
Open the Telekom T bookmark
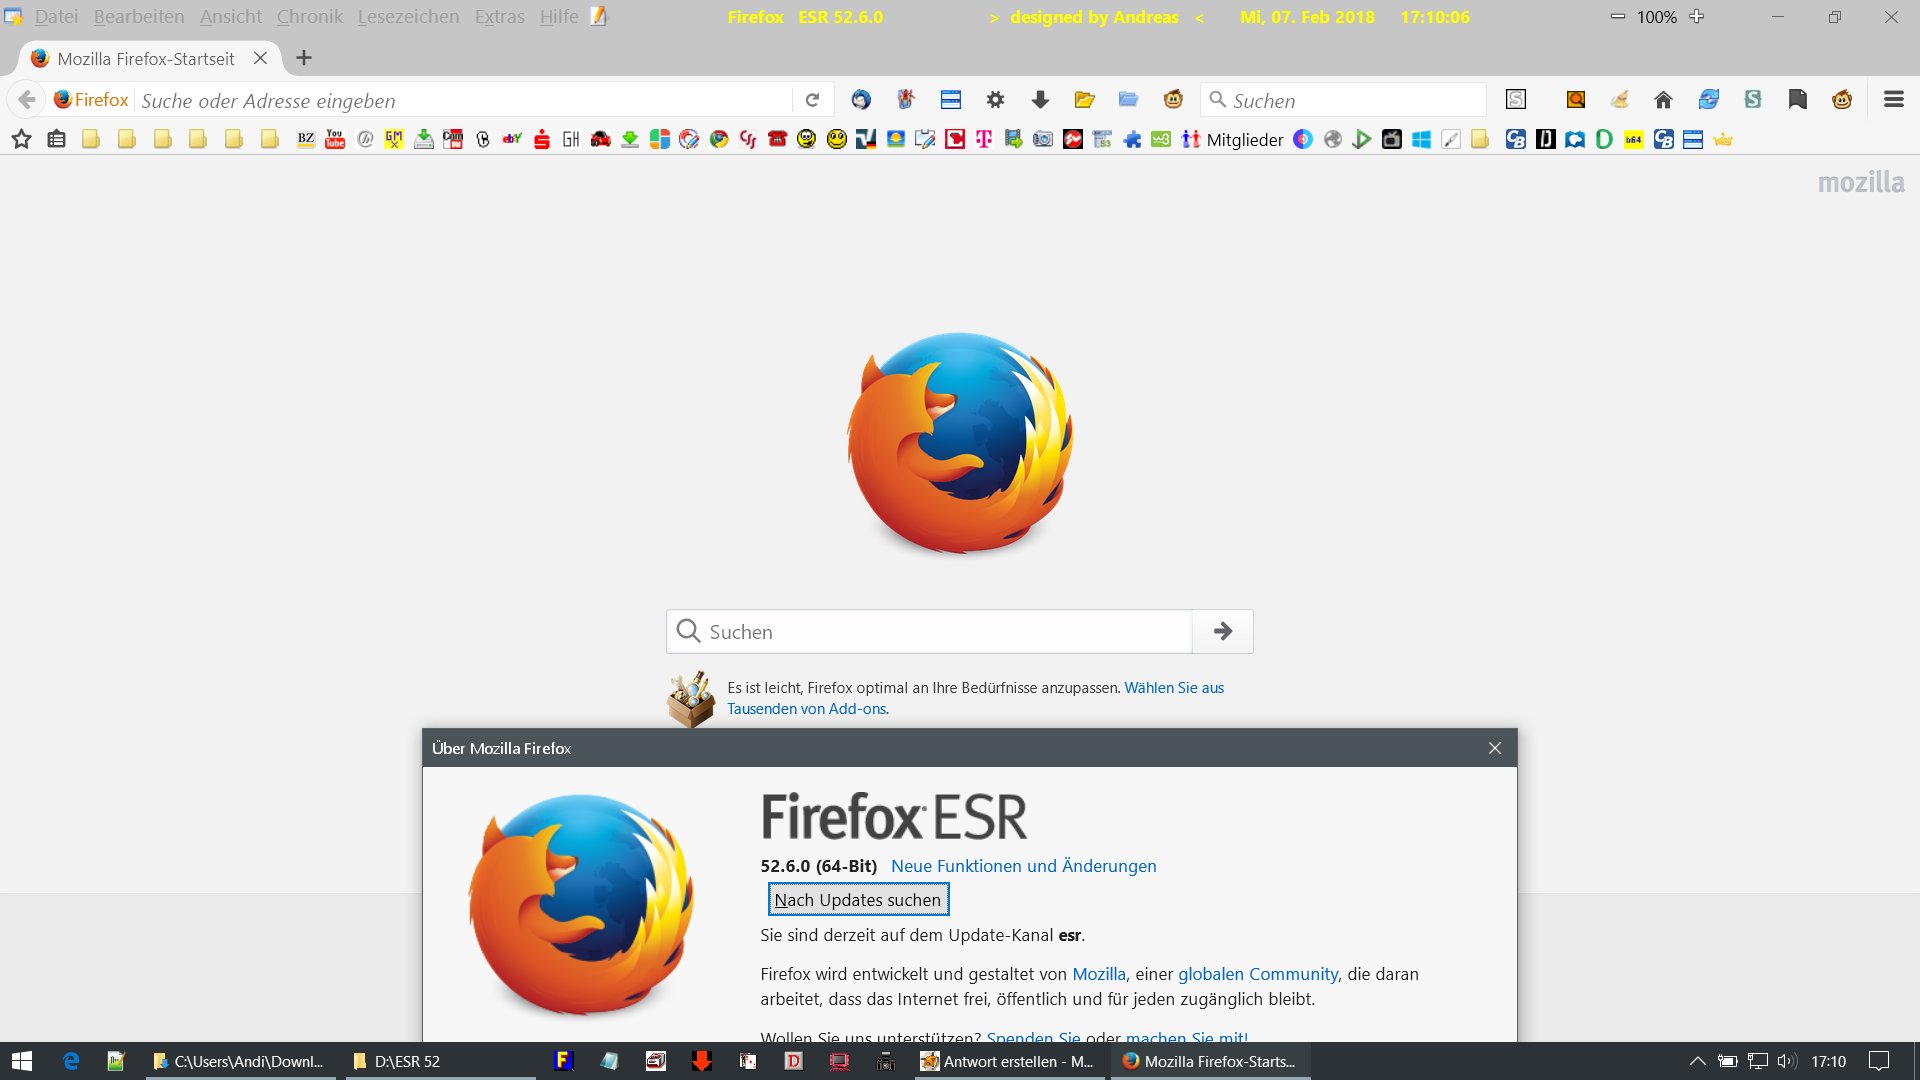point(984,140)
